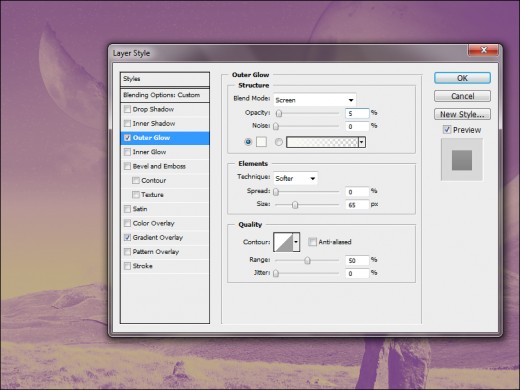The image size is (520, 390).
Task: Click the Cancel button
Action: (x=462, y=96)
